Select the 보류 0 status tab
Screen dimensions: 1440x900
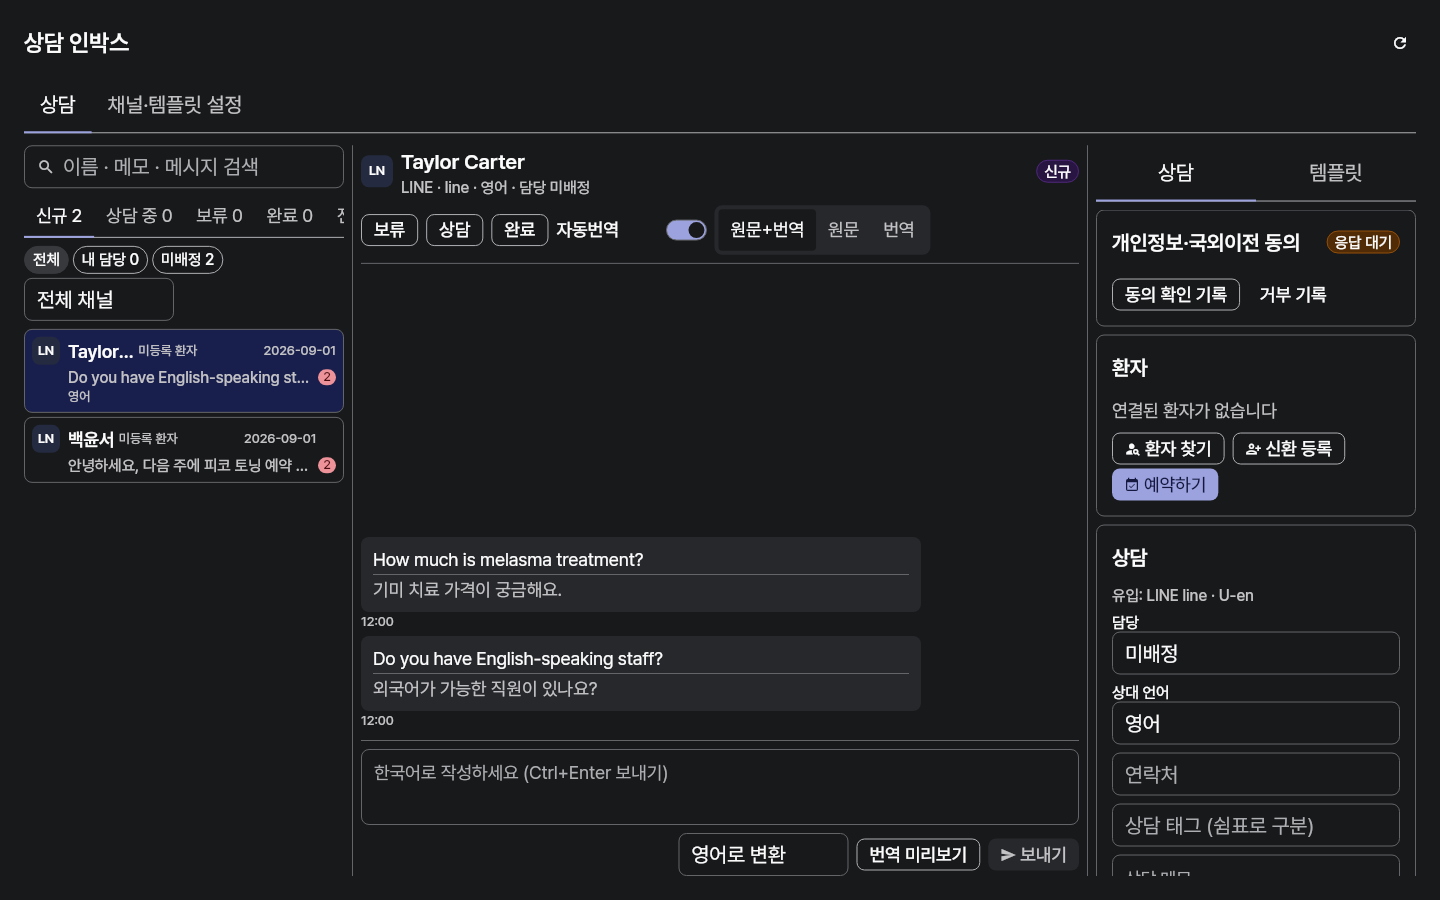coord(219,216)
